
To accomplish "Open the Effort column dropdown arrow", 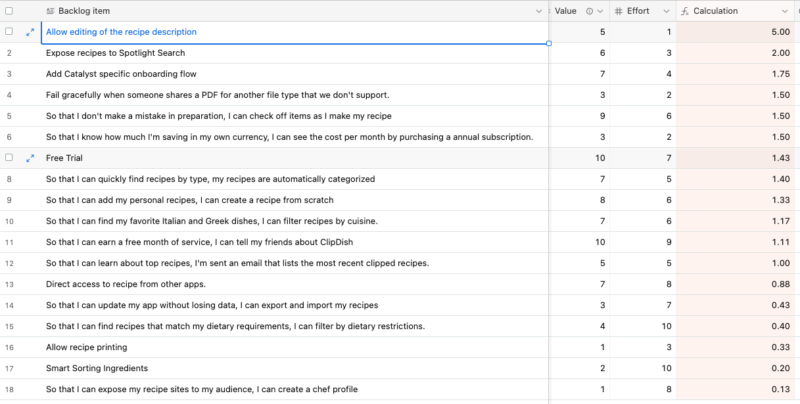I will [x=666, y=11].
